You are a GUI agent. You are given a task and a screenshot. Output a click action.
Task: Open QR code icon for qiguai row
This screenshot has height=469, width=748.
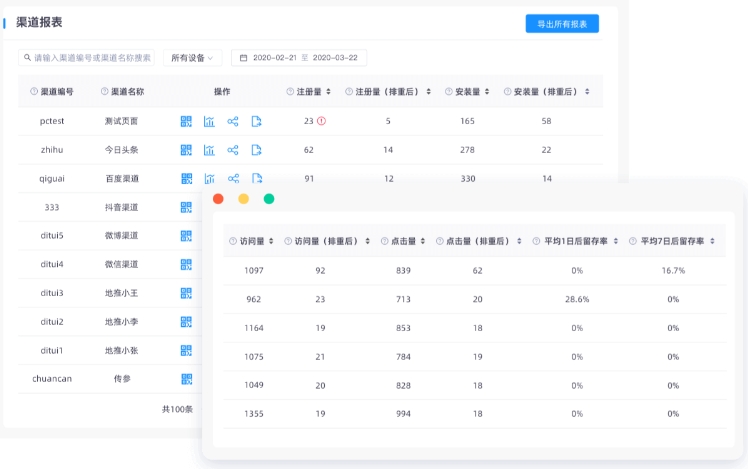pyautogui.click(x=187, y=178)
